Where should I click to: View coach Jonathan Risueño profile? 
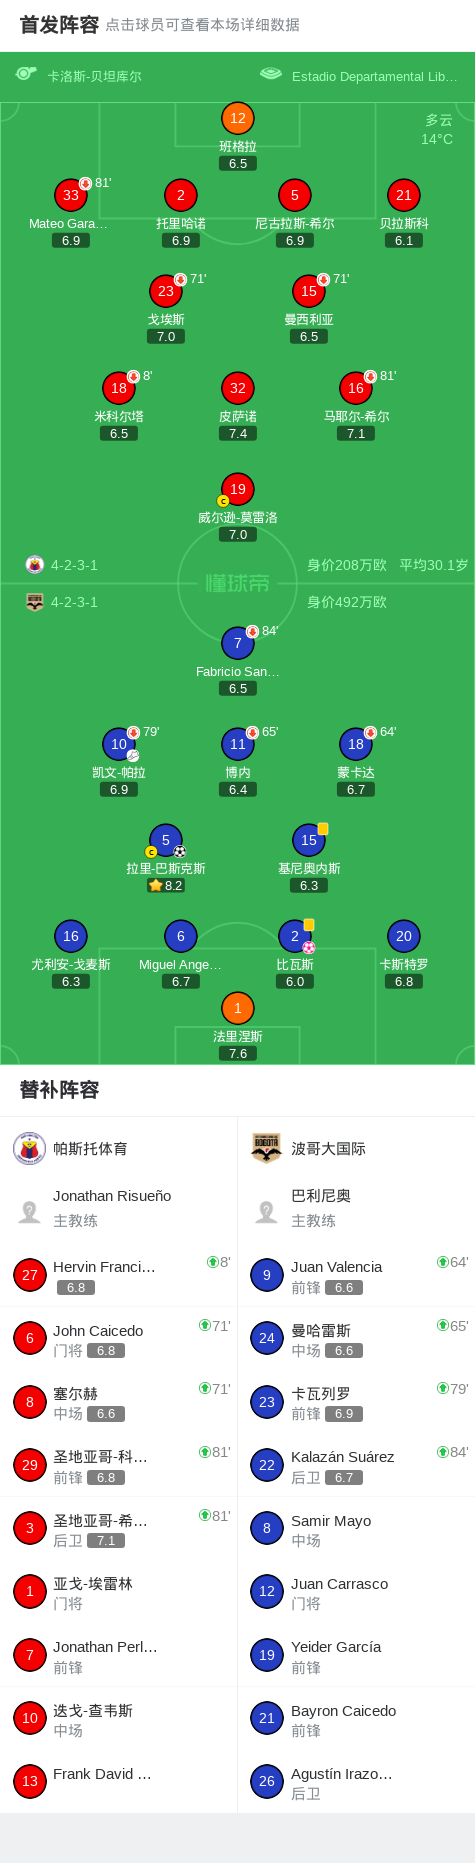119,1208
